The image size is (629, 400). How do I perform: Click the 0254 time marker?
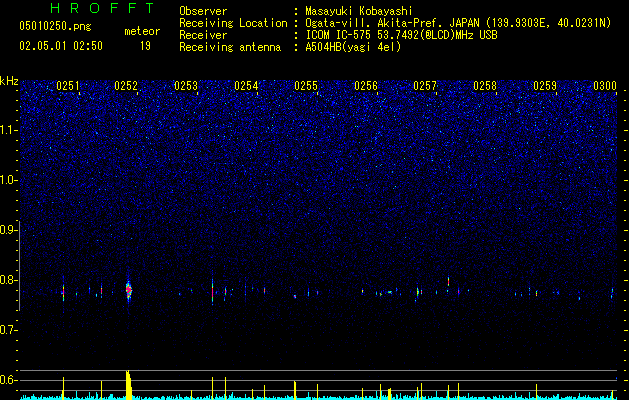[x=246, y=86]
